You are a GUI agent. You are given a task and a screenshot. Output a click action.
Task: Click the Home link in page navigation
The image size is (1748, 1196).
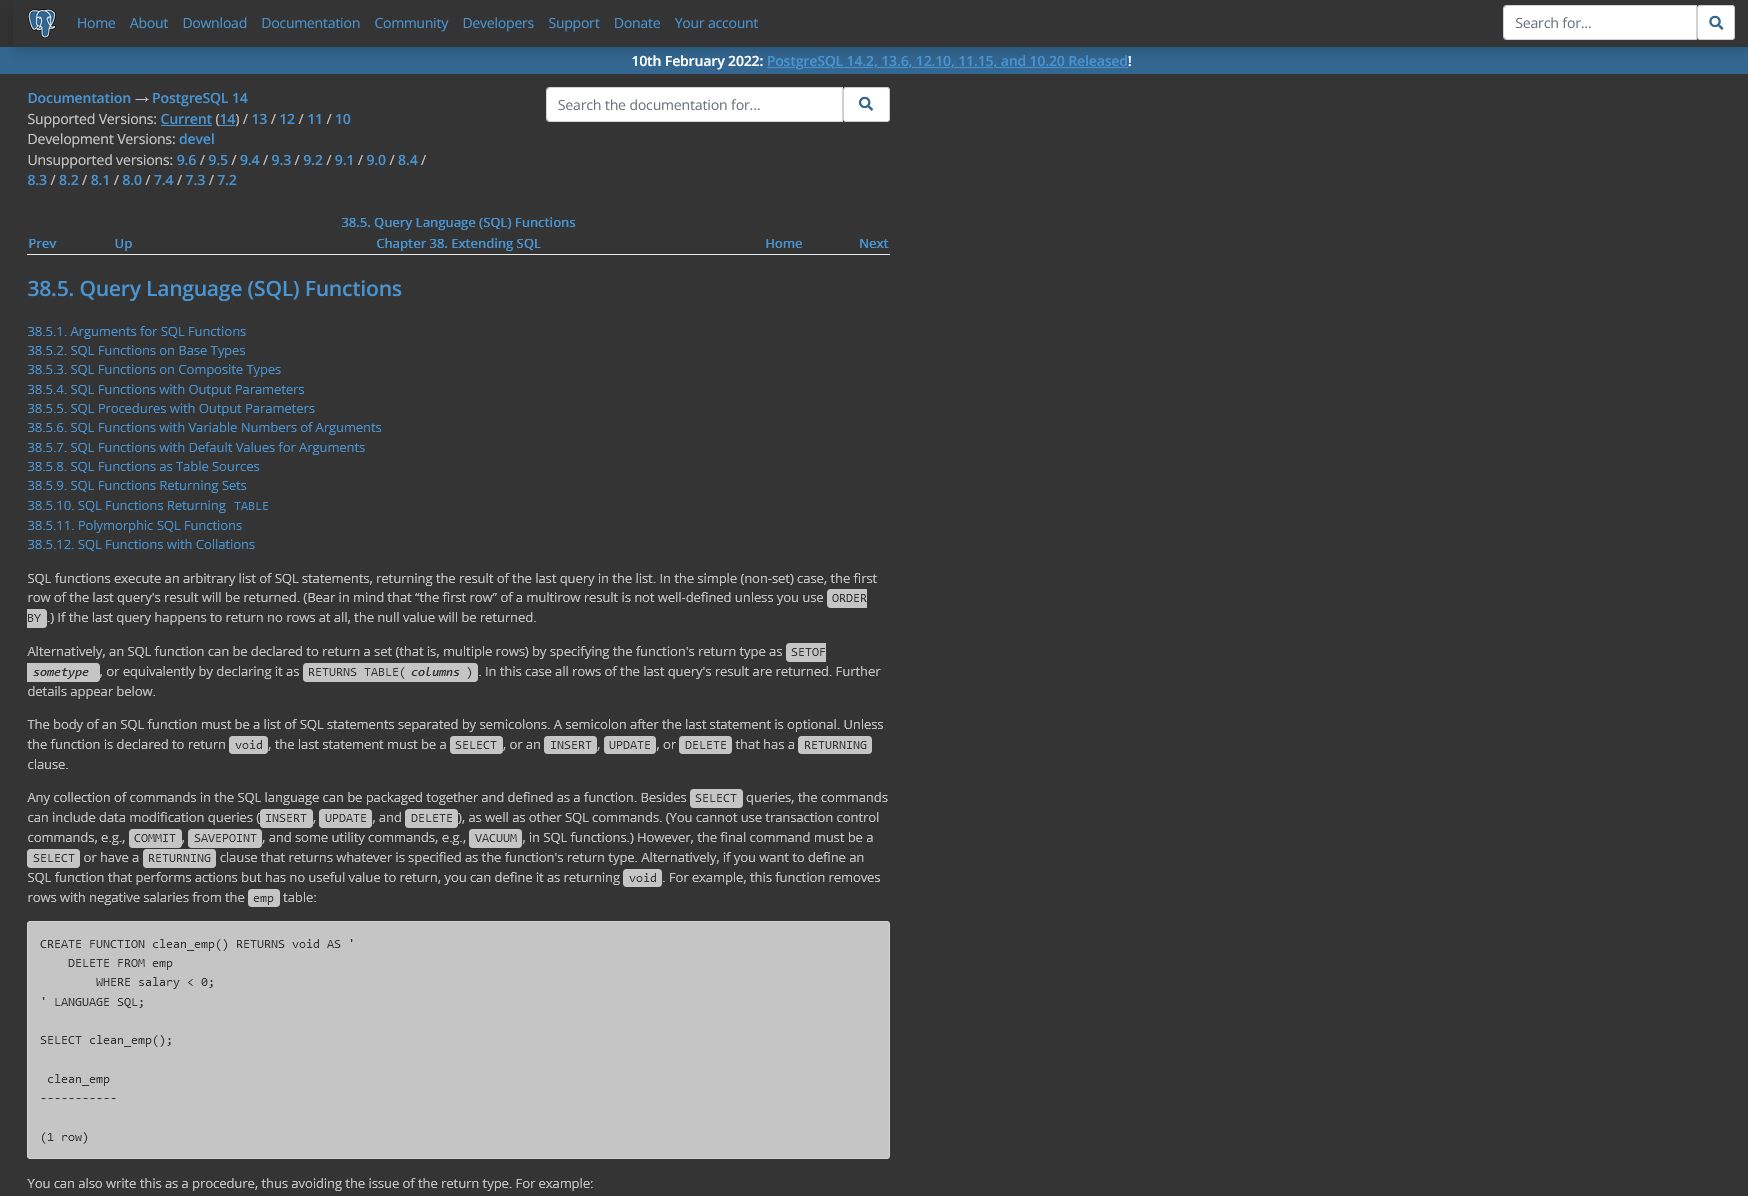pyautogui.click(x=783, y=243)
